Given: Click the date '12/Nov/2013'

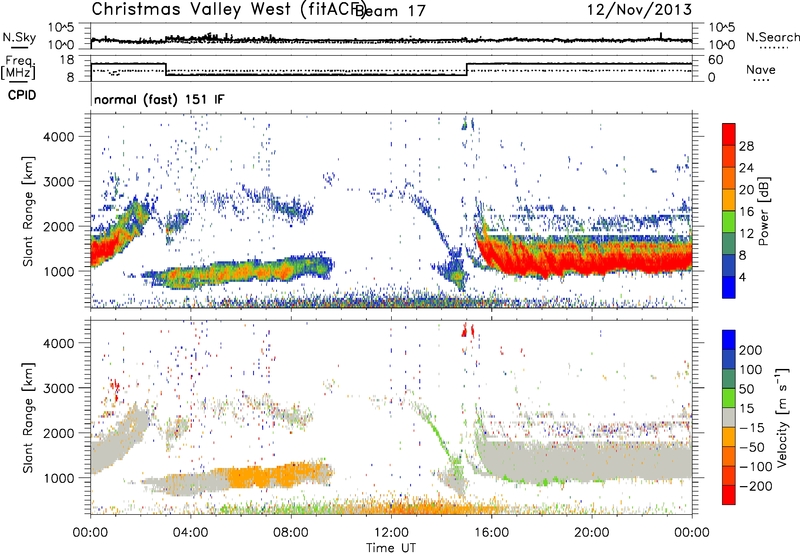Looking at the screenshot, I should pos(639,10).
